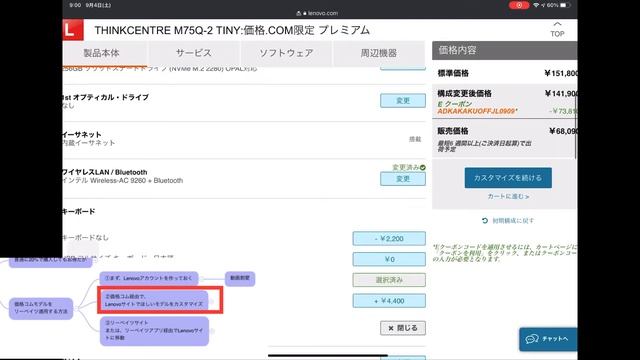This screenshot has width=640, height=360.
Task: Tap the red screen recording indicator
Action: pos(519,5)
